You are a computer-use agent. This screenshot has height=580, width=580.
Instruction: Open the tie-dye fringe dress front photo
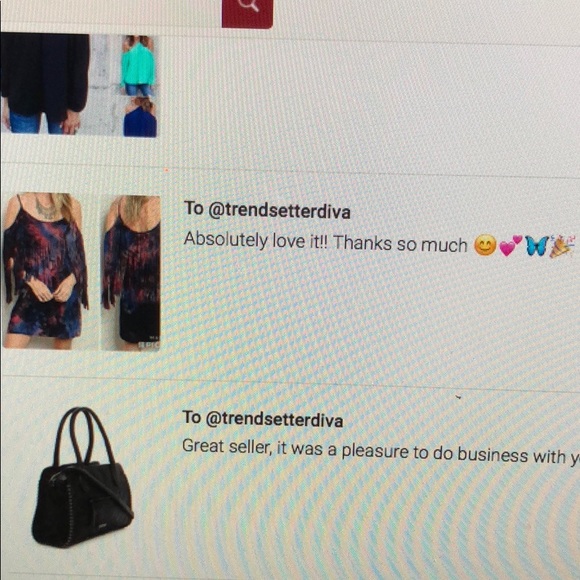click(46, 271)
